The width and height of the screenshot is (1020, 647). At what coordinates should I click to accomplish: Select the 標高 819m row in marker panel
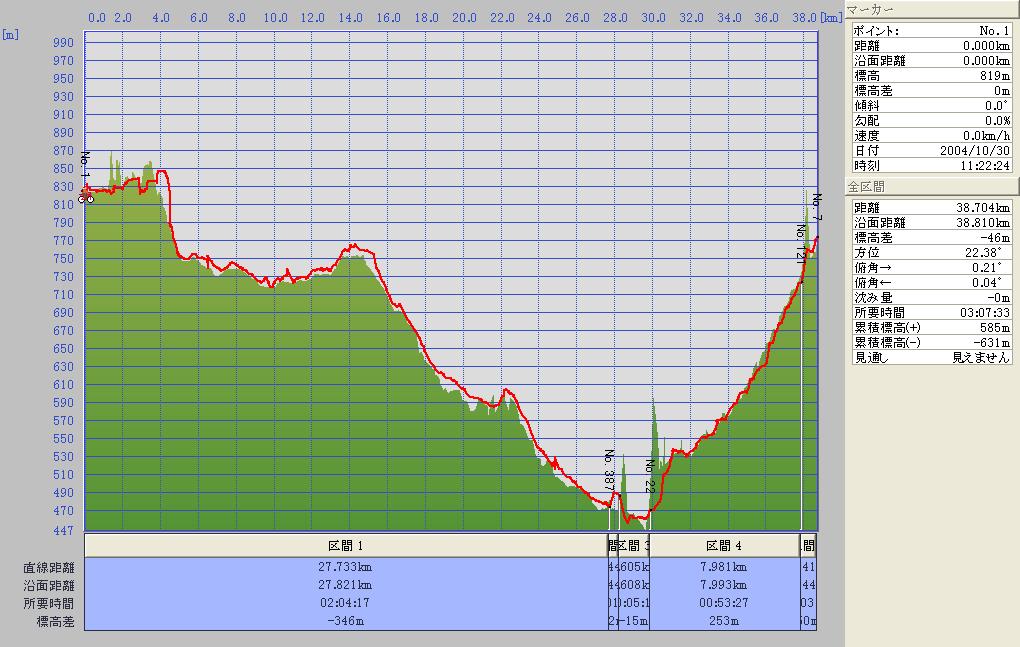click(930, 75)
